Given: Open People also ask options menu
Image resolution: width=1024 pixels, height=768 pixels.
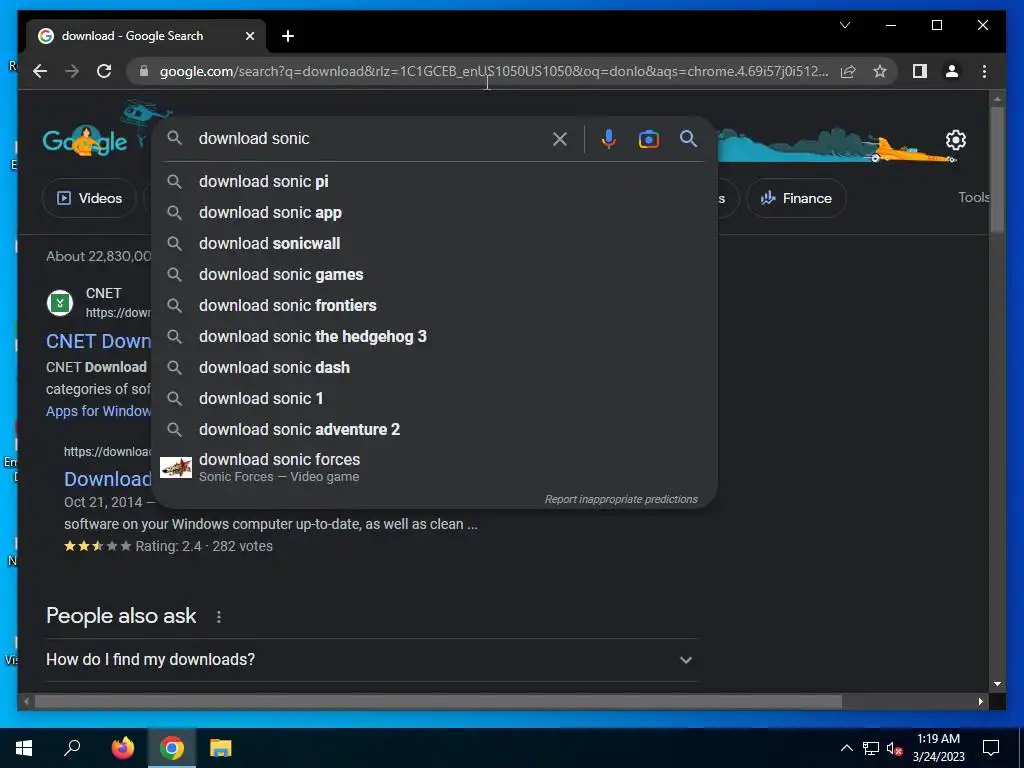Looking at the screenshot, I should tap(219, 616).
